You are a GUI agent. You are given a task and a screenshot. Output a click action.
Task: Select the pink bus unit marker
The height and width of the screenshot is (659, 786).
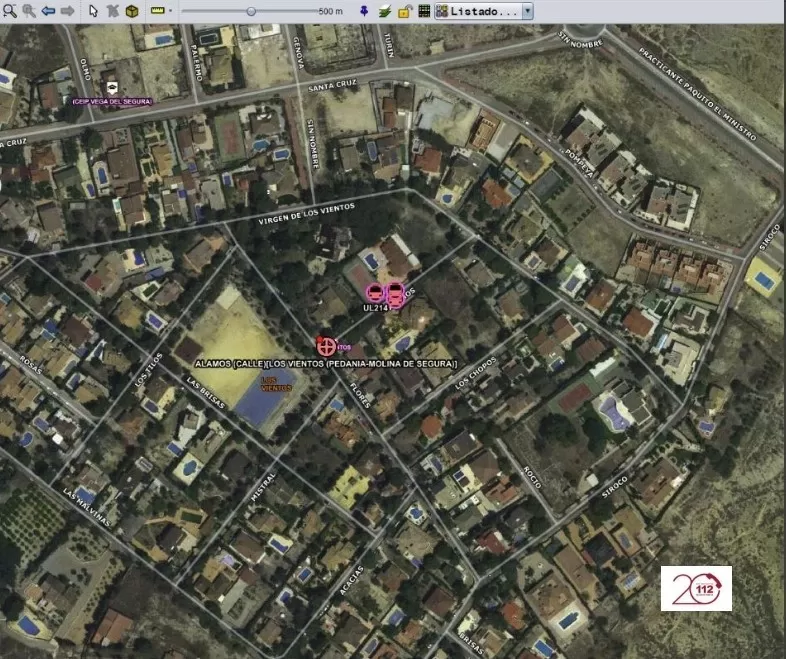pos(395,294)
